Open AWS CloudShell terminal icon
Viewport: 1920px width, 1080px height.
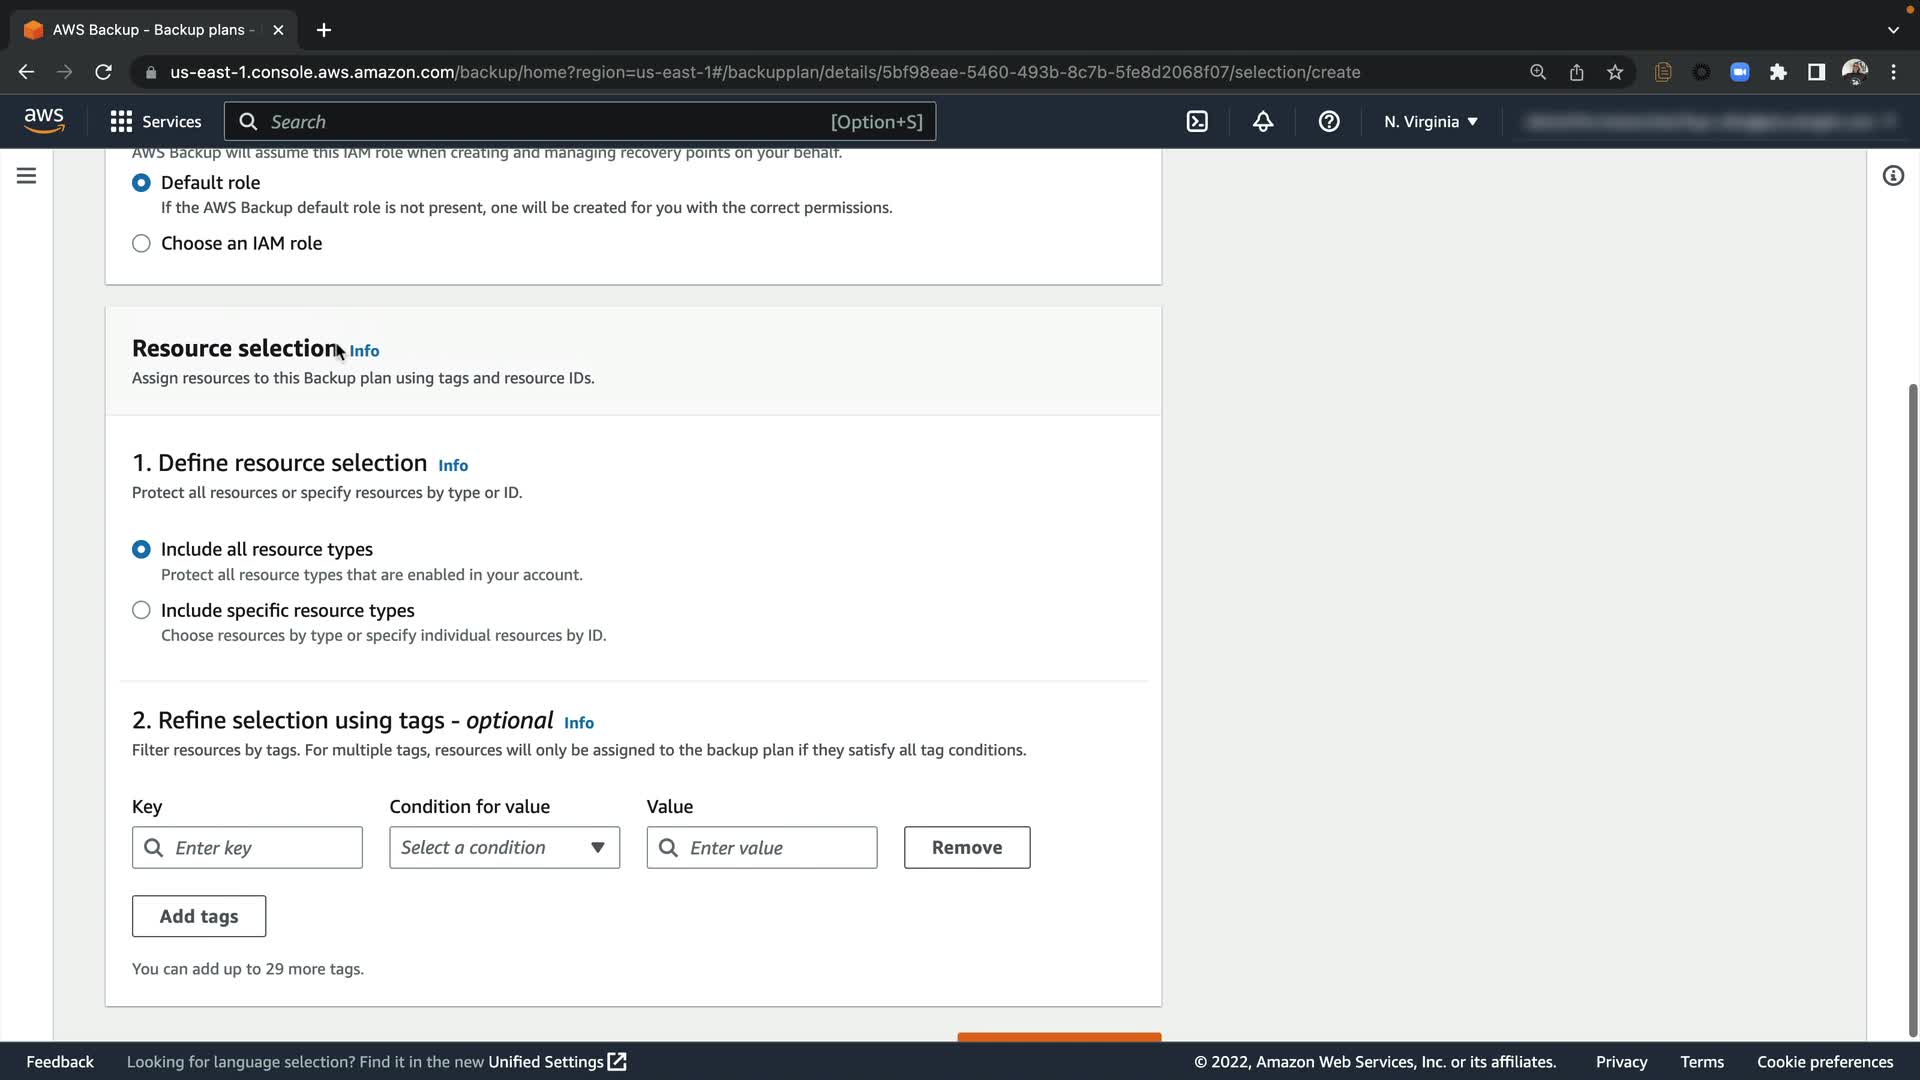click(1197, 122)
